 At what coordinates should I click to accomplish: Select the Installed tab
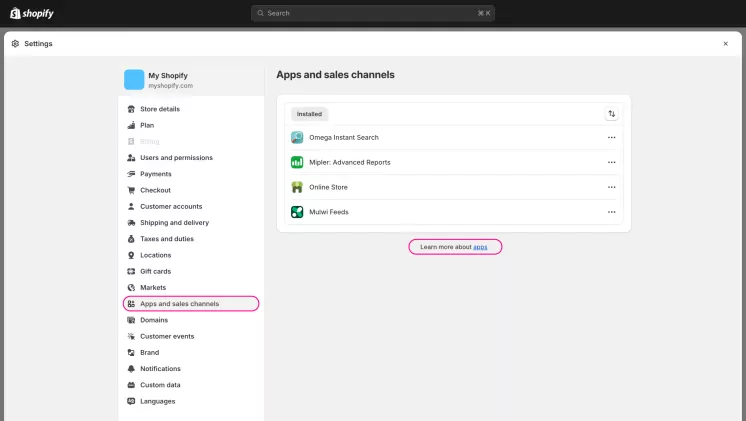(309, 114)
